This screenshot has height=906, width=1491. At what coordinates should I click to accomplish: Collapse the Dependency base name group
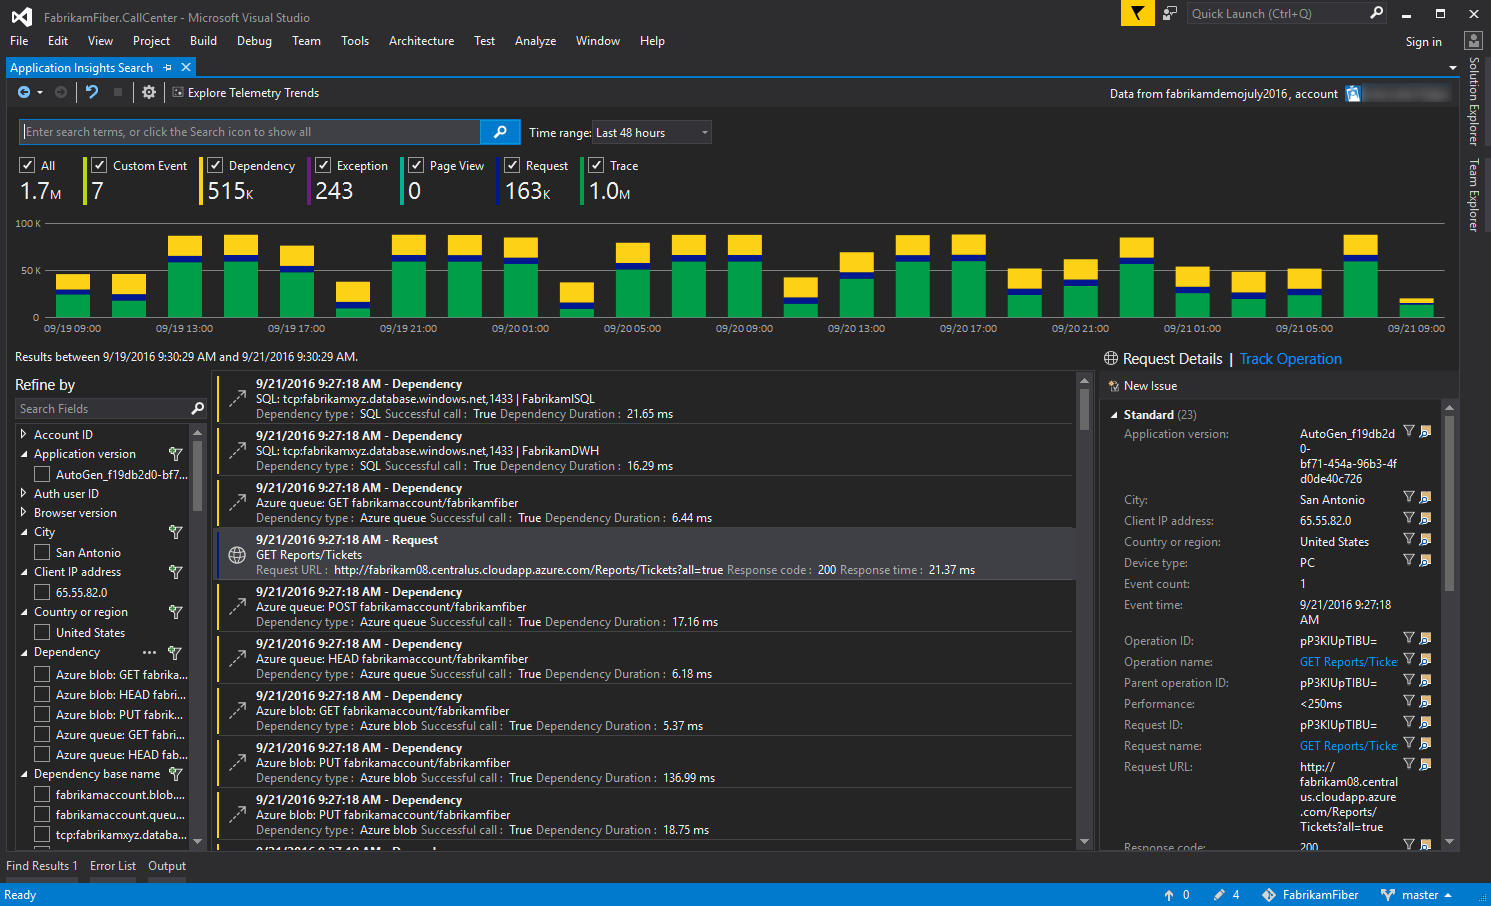pyautogui.click(x=23, y=774)
